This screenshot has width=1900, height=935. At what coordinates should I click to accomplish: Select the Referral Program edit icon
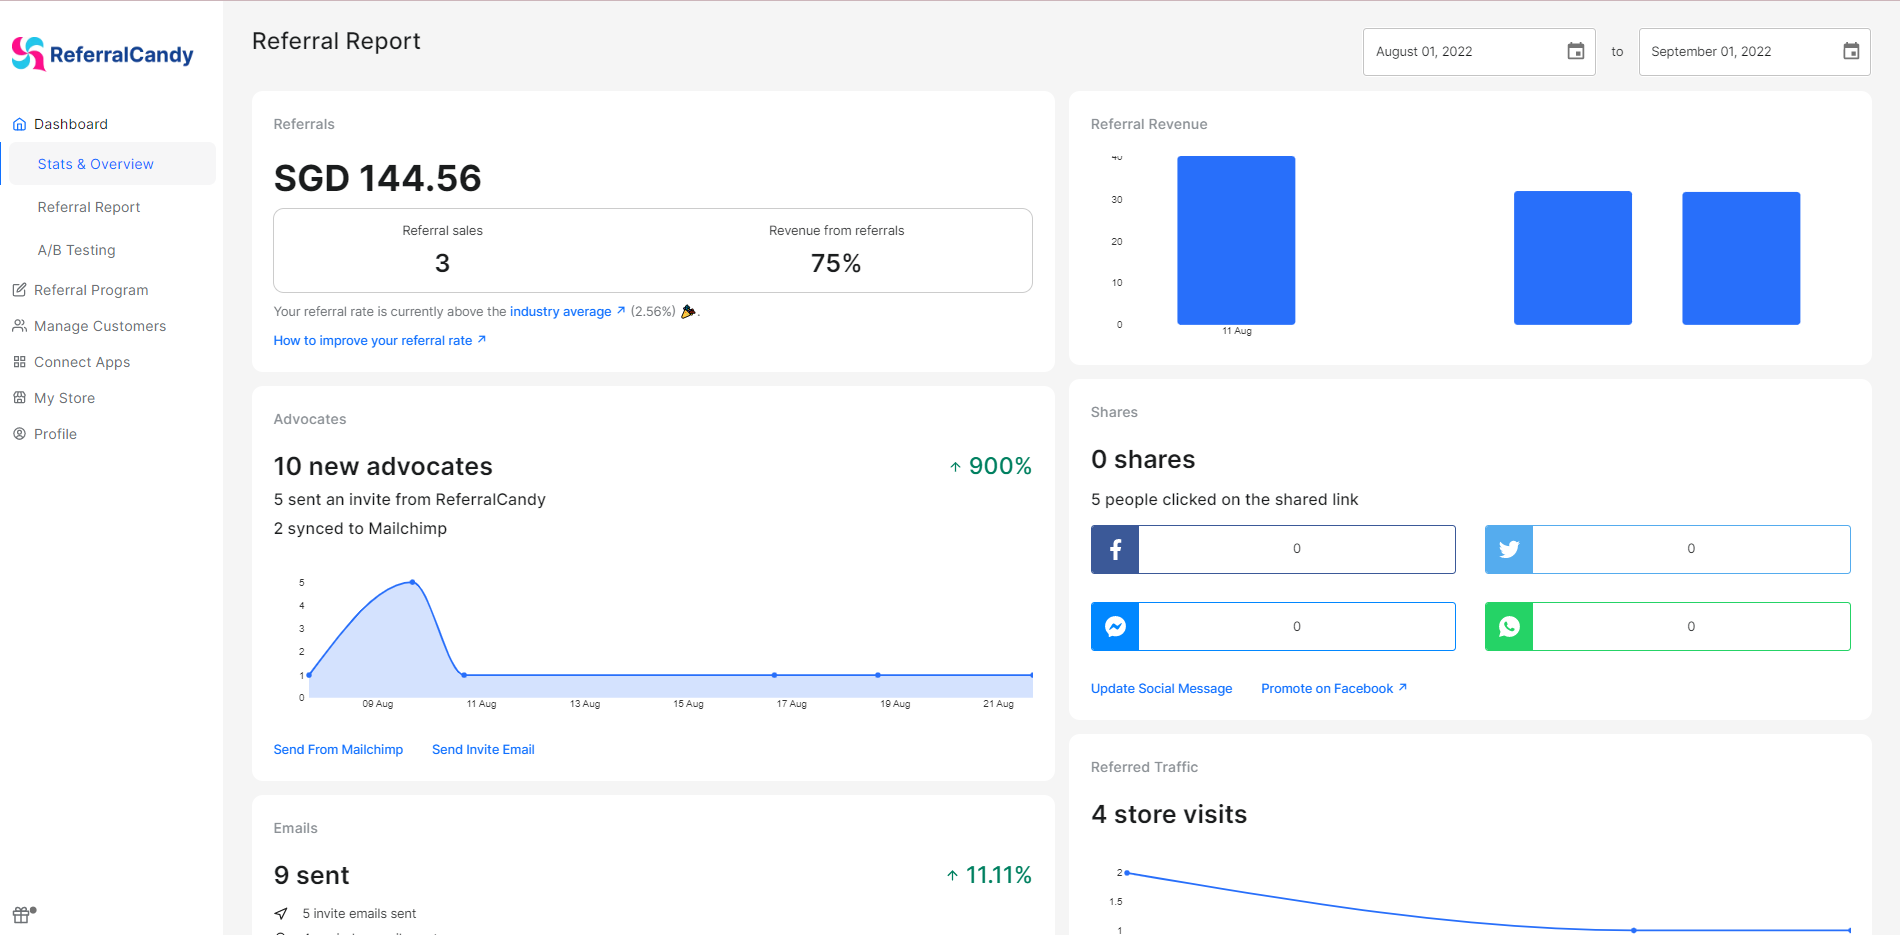[19, 289]
